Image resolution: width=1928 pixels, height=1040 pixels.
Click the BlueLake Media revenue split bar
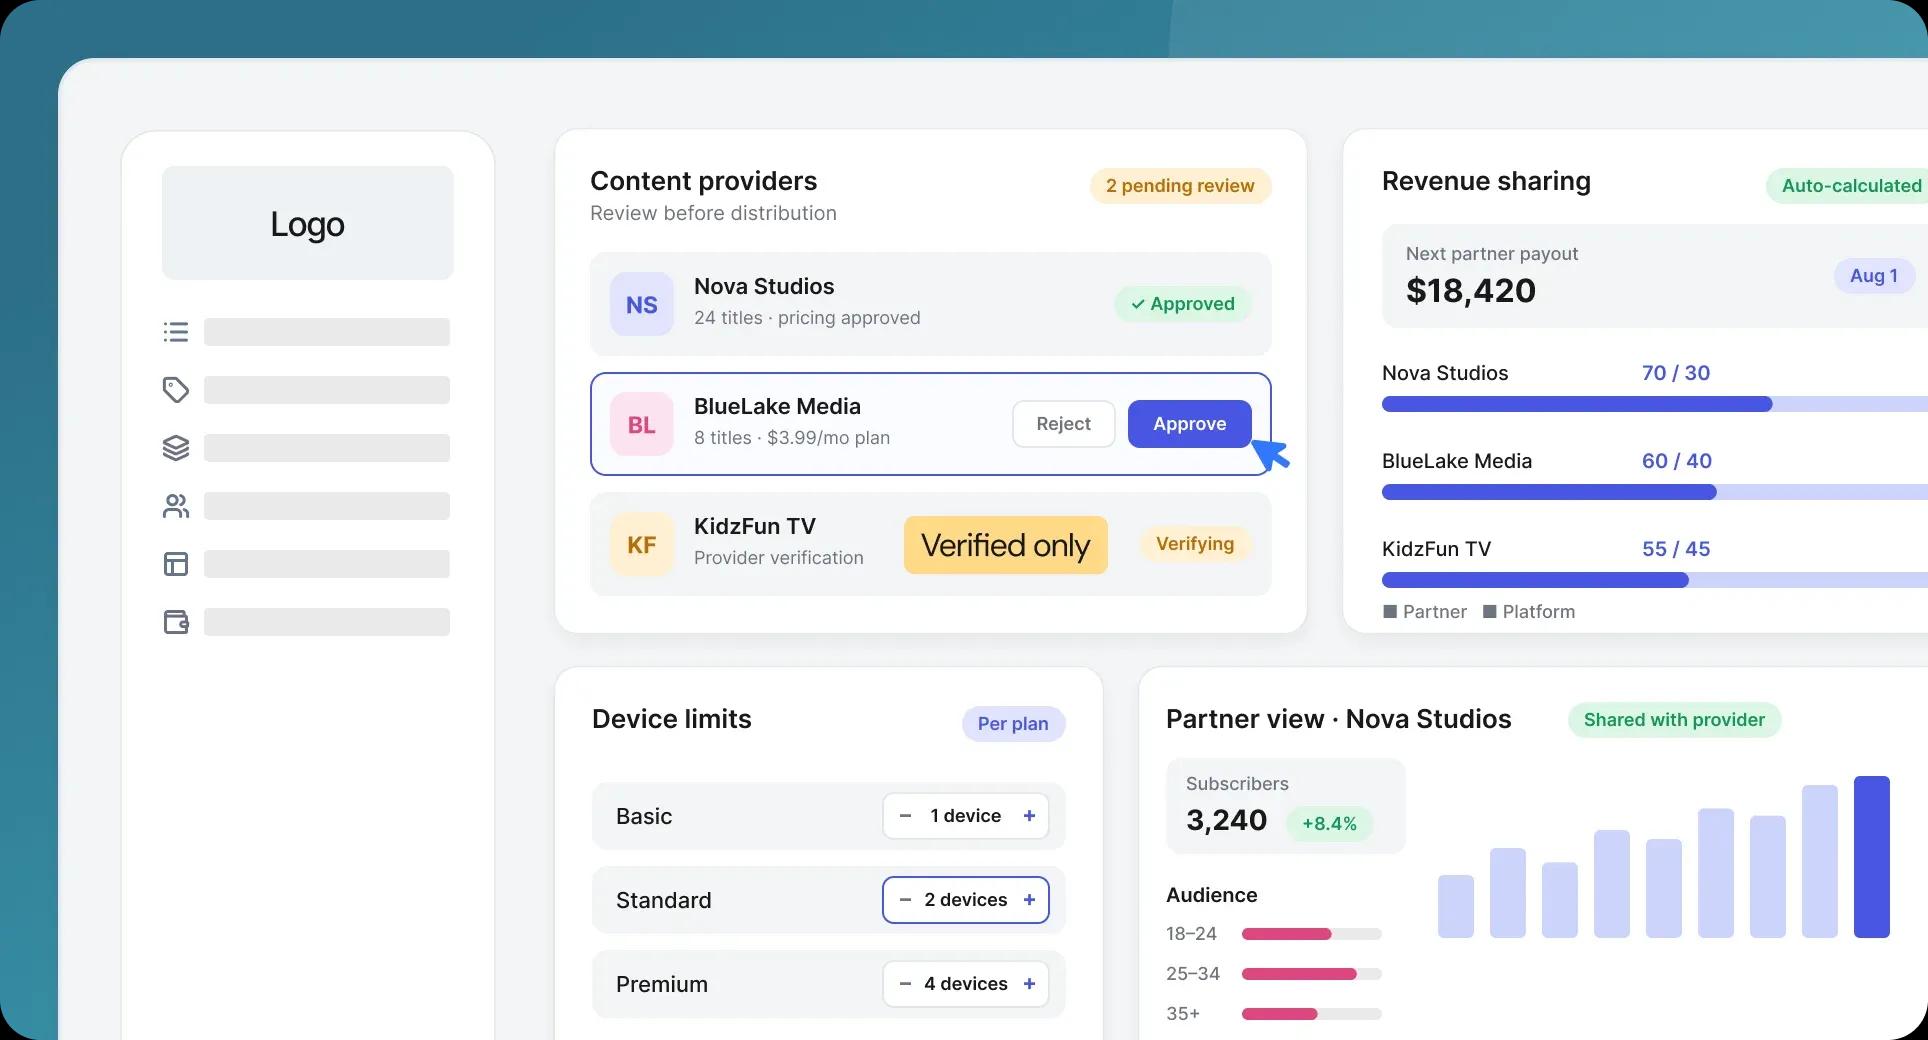1655,492
